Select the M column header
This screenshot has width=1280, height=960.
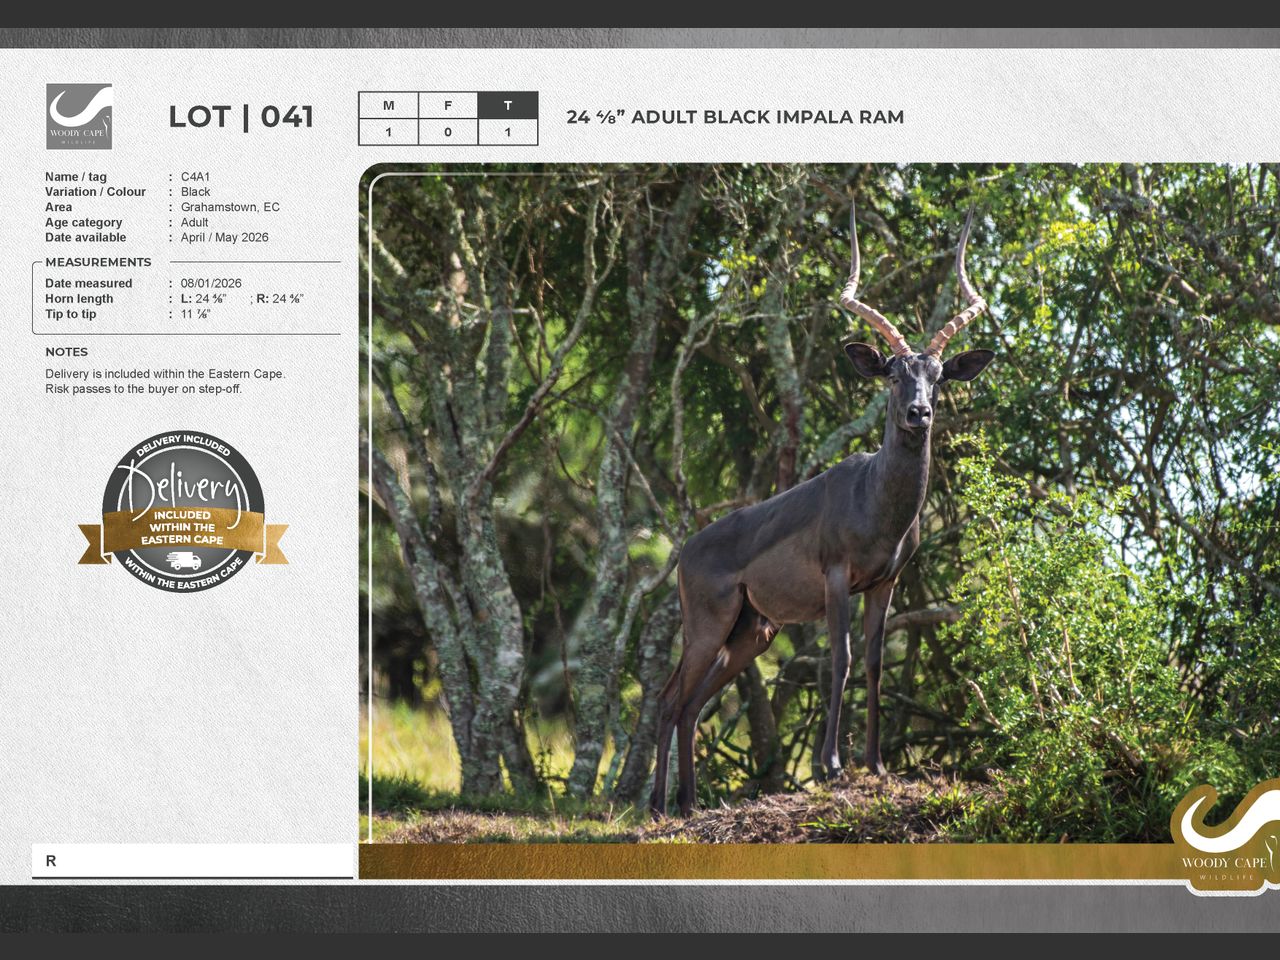[x=388, y=106]
